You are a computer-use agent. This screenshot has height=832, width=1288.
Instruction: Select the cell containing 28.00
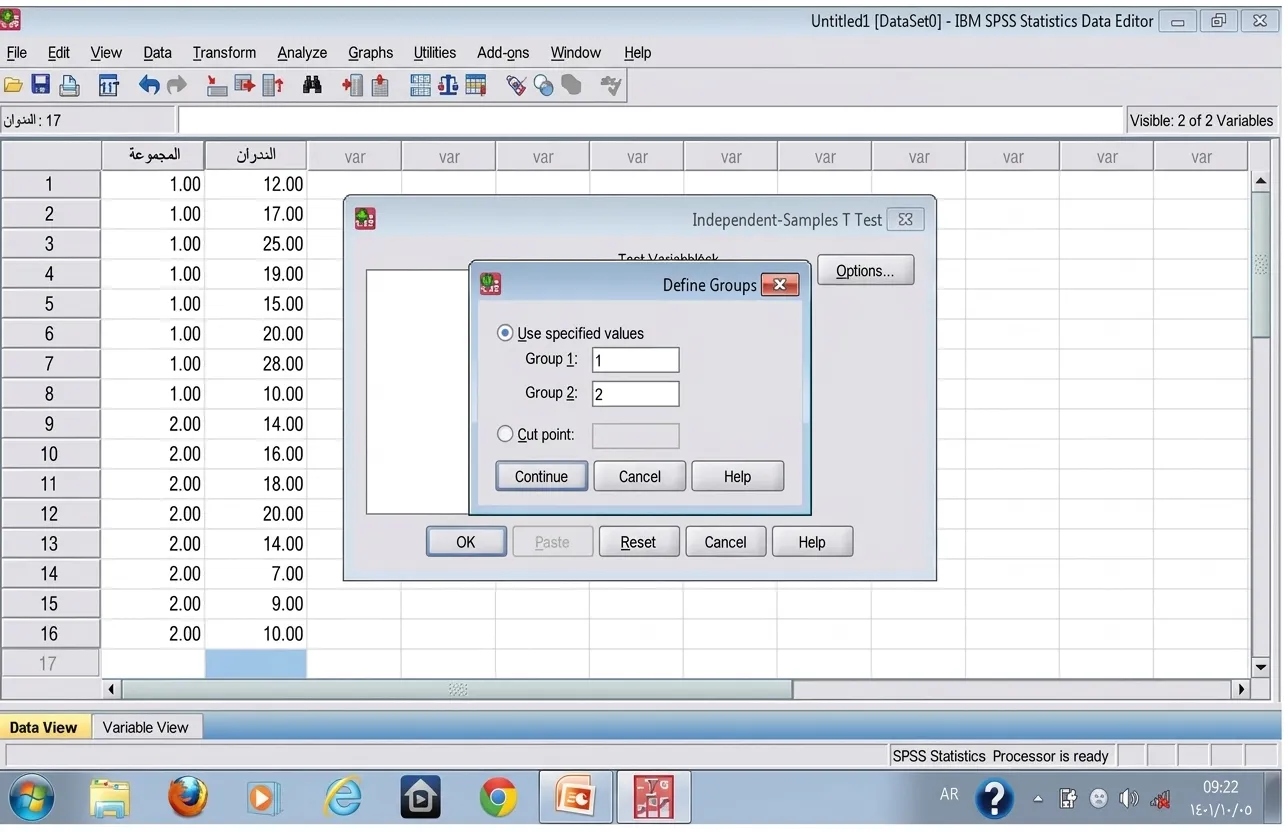(256, 364)
